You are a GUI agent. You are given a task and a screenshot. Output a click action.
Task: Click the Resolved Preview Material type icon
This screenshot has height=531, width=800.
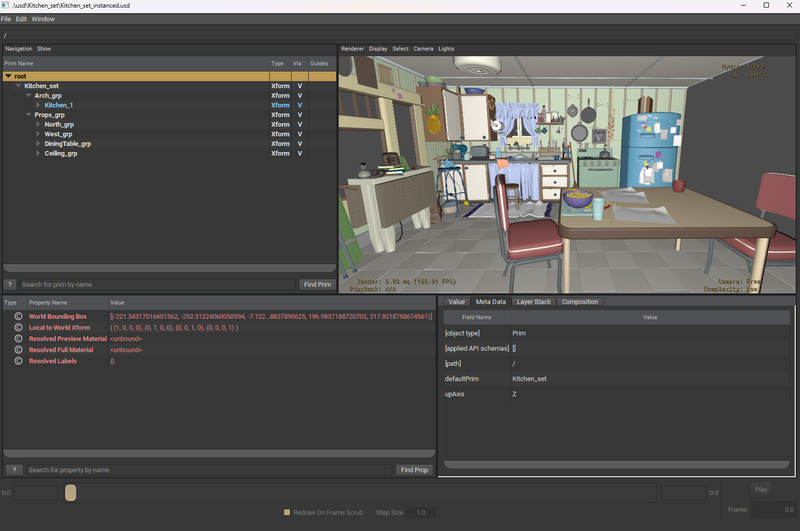[19, 339]
